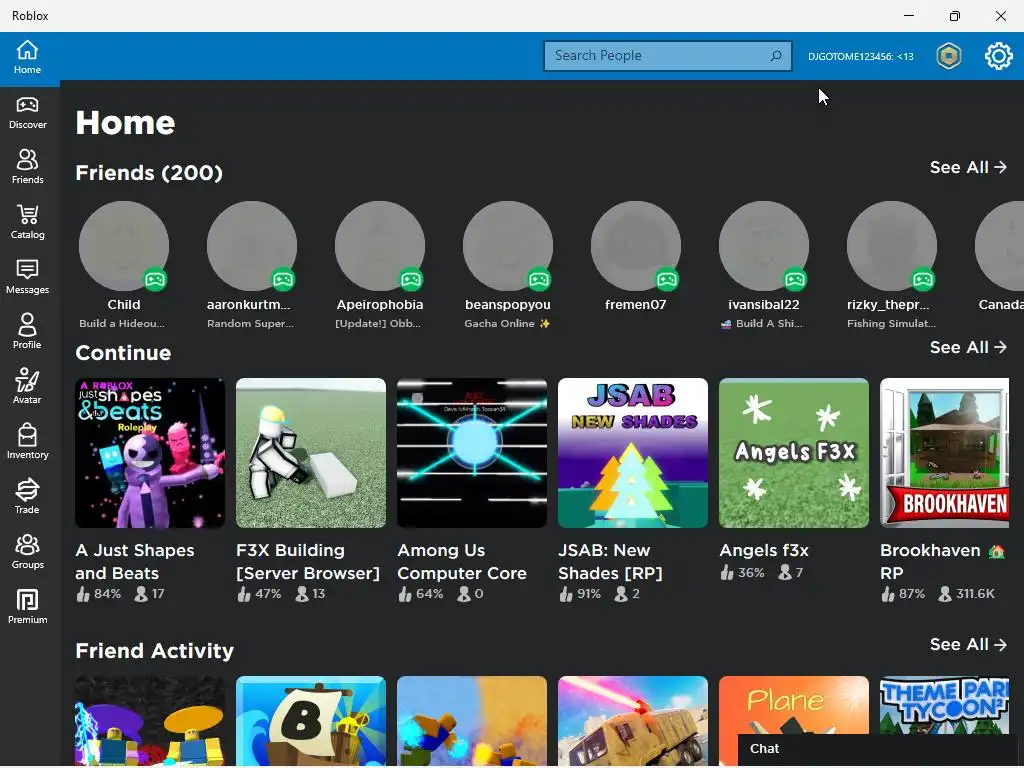This screenshot has height=768, width=1024.
Task: Open See All for Friends
Action: tap(968, 167)
